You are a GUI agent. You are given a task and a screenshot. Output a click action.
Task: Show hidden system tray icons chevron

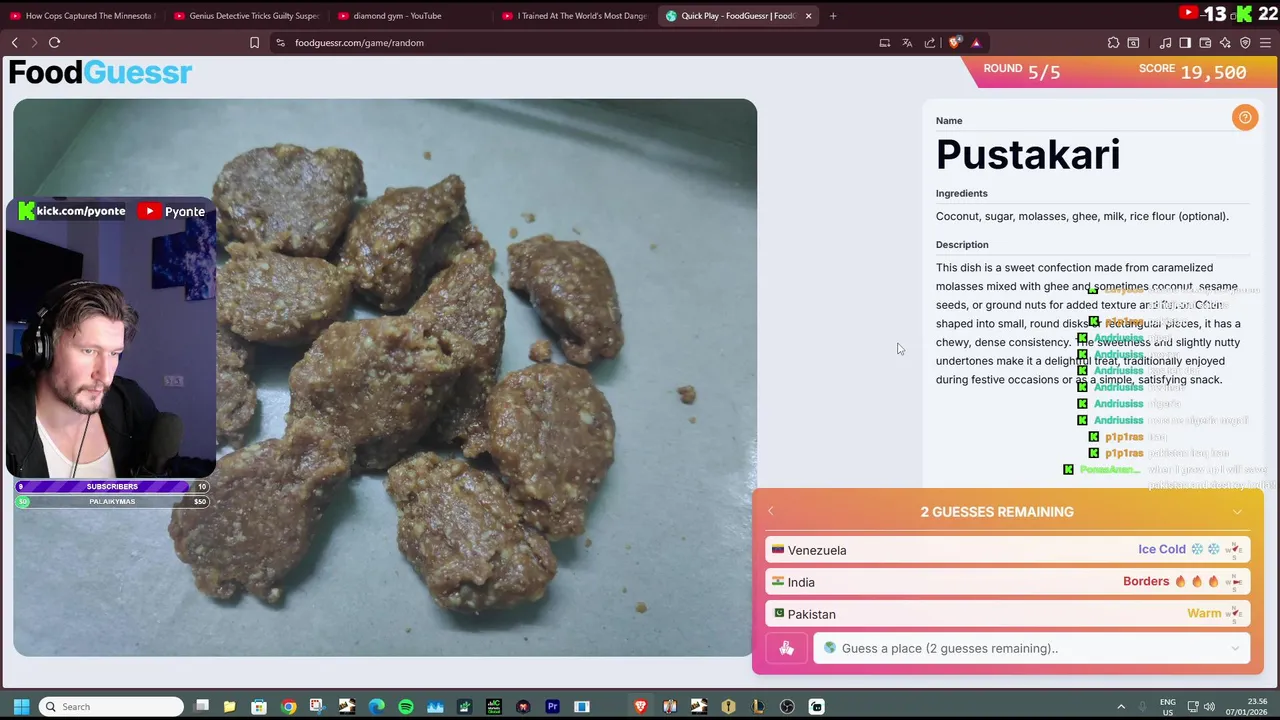coord(1121,707)
